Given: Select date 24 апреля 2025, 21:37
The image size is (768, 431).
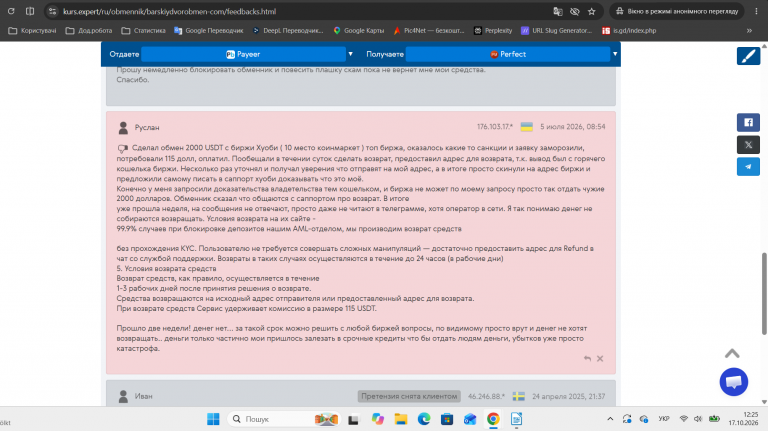Looking at the screenshot, I should click(569, 396).
